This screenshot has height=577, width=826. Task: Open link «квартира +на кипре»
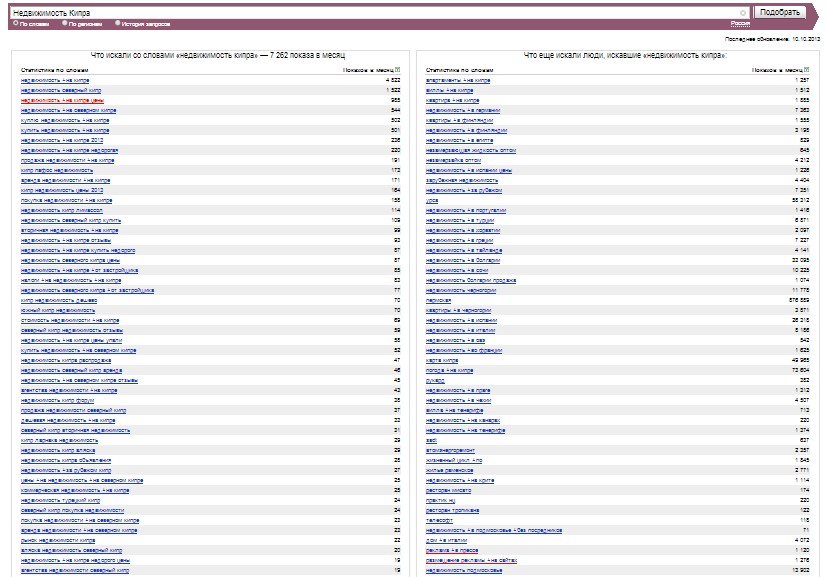point(453,101)
